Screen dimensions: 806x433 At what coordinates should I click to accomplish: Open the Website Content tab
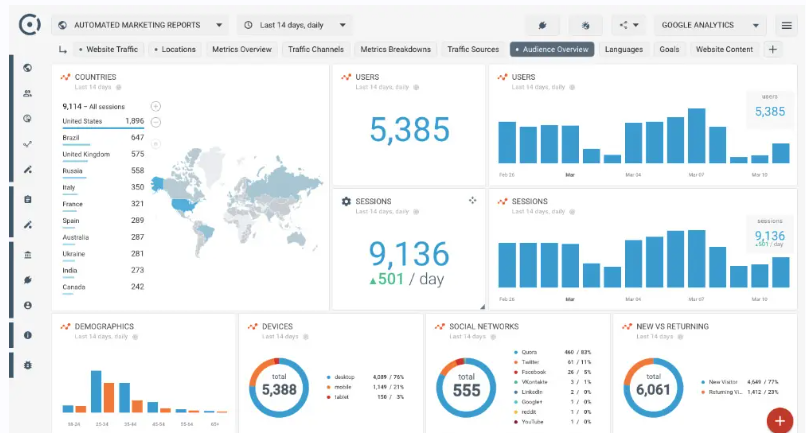(724, 49)
